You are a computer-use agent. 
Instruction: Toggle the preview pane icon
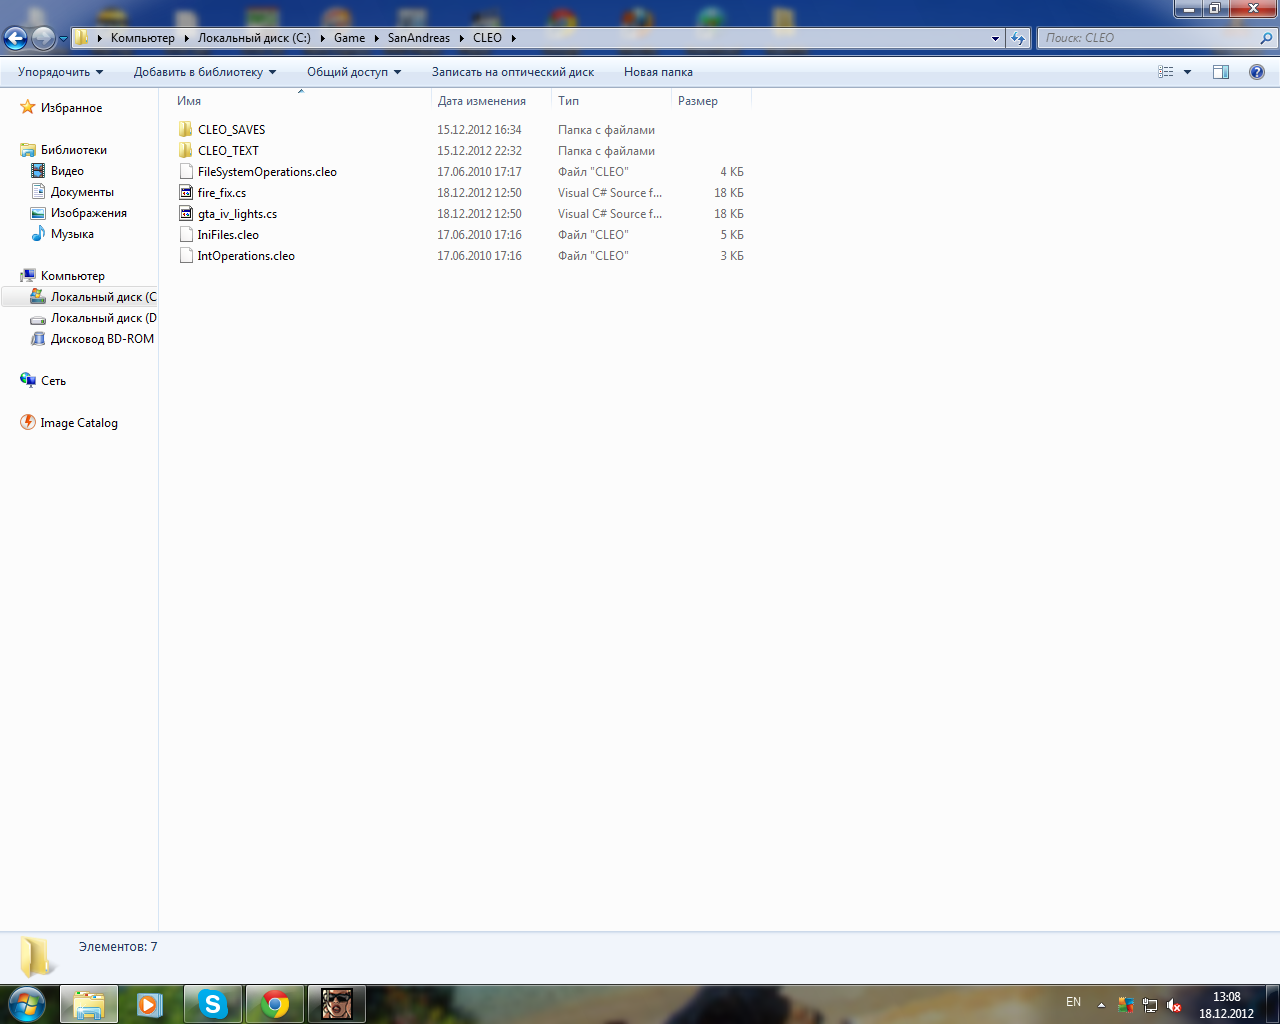pyautogui.click(x=1220, y=72)
